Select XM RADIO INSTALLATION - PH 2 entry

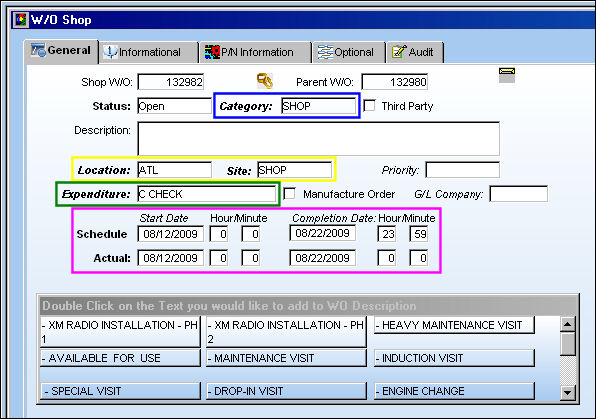pos(286,332)
